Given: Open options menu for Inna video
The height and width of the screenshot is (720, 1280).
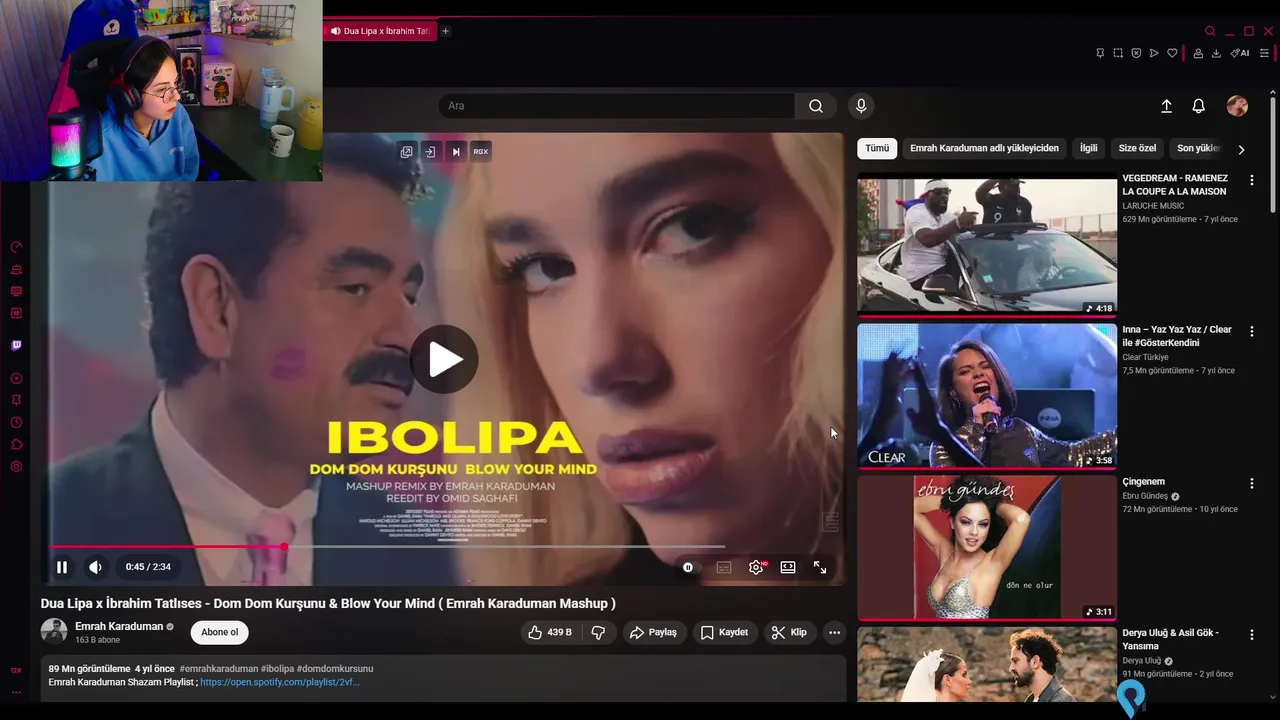Looking at the screenshot, I should tap(1251, 331).
